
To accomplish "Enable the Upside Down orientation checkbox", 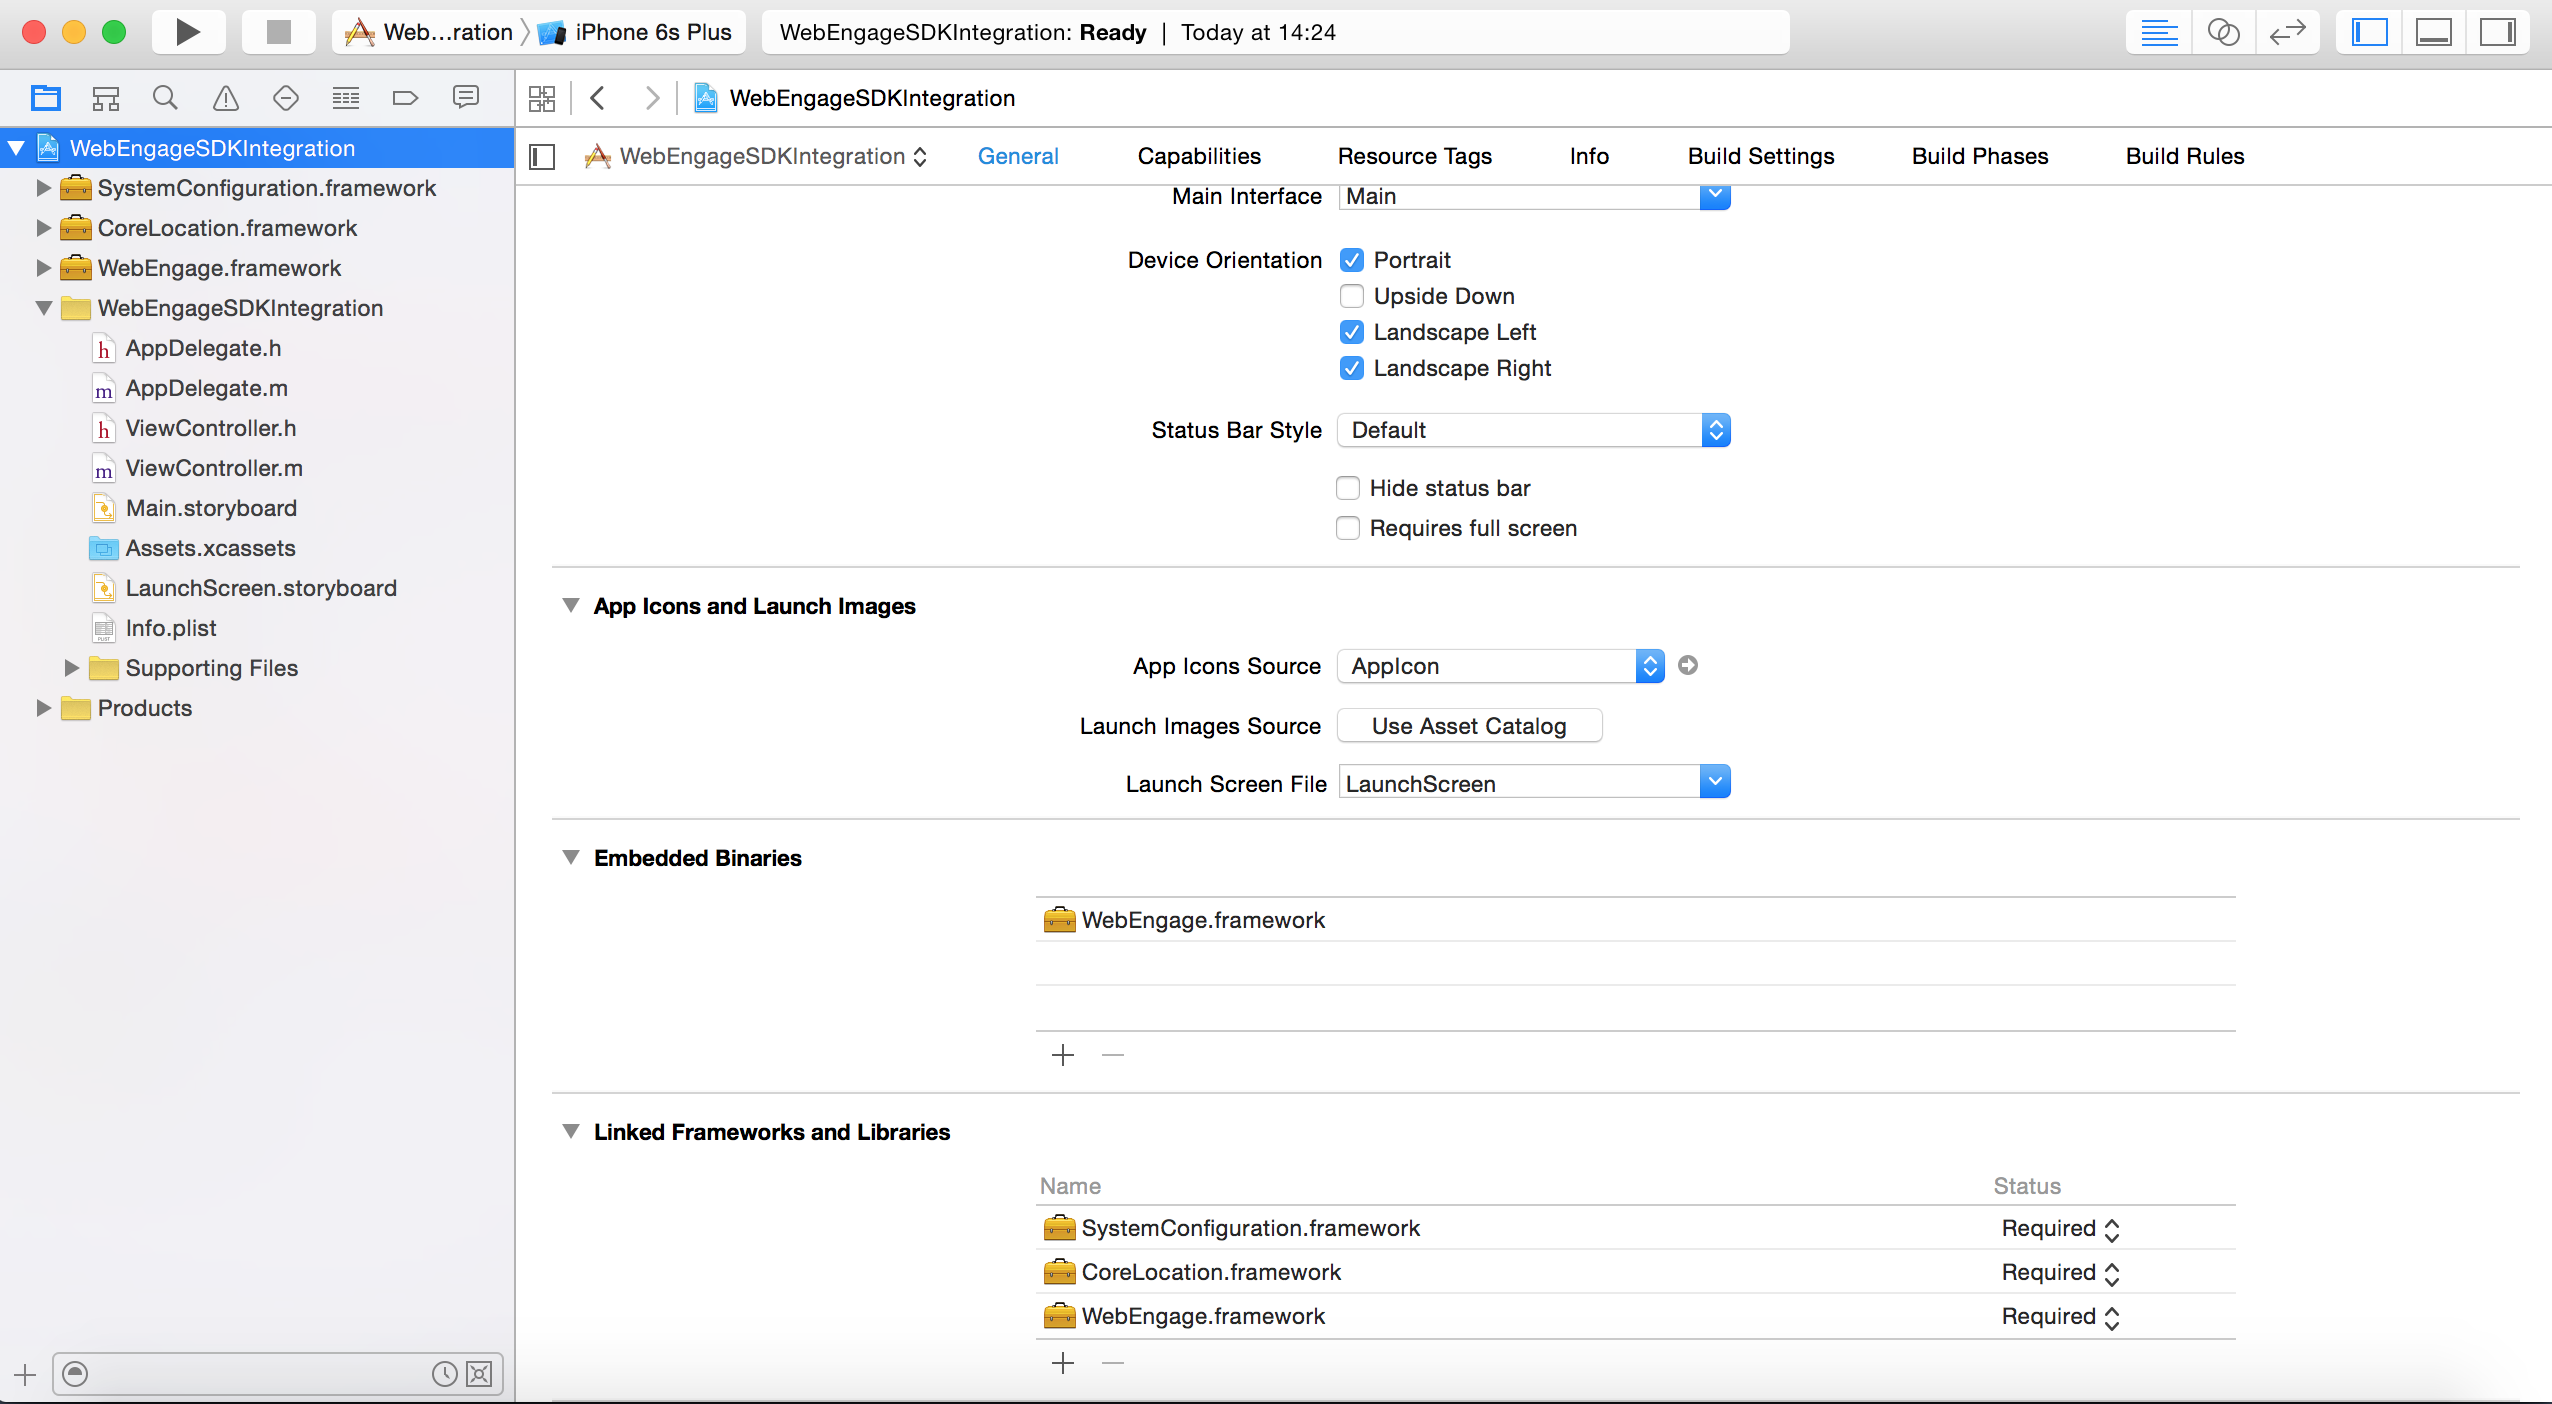I will (x=1352, y=296).
